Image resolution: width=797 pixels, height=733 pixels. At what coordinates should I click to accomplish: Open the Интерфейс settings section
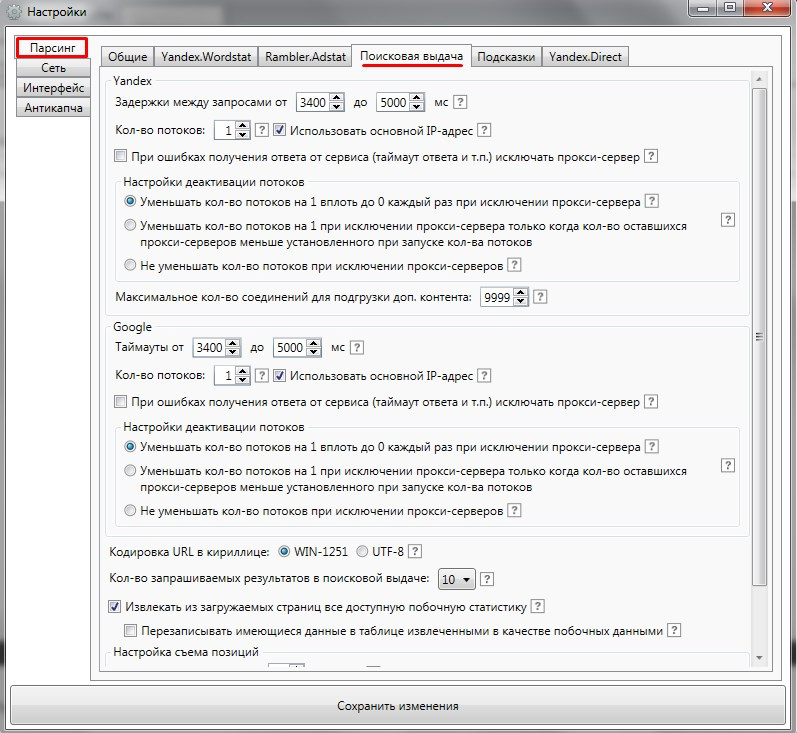pyautogui.click(x=53, y=87)
